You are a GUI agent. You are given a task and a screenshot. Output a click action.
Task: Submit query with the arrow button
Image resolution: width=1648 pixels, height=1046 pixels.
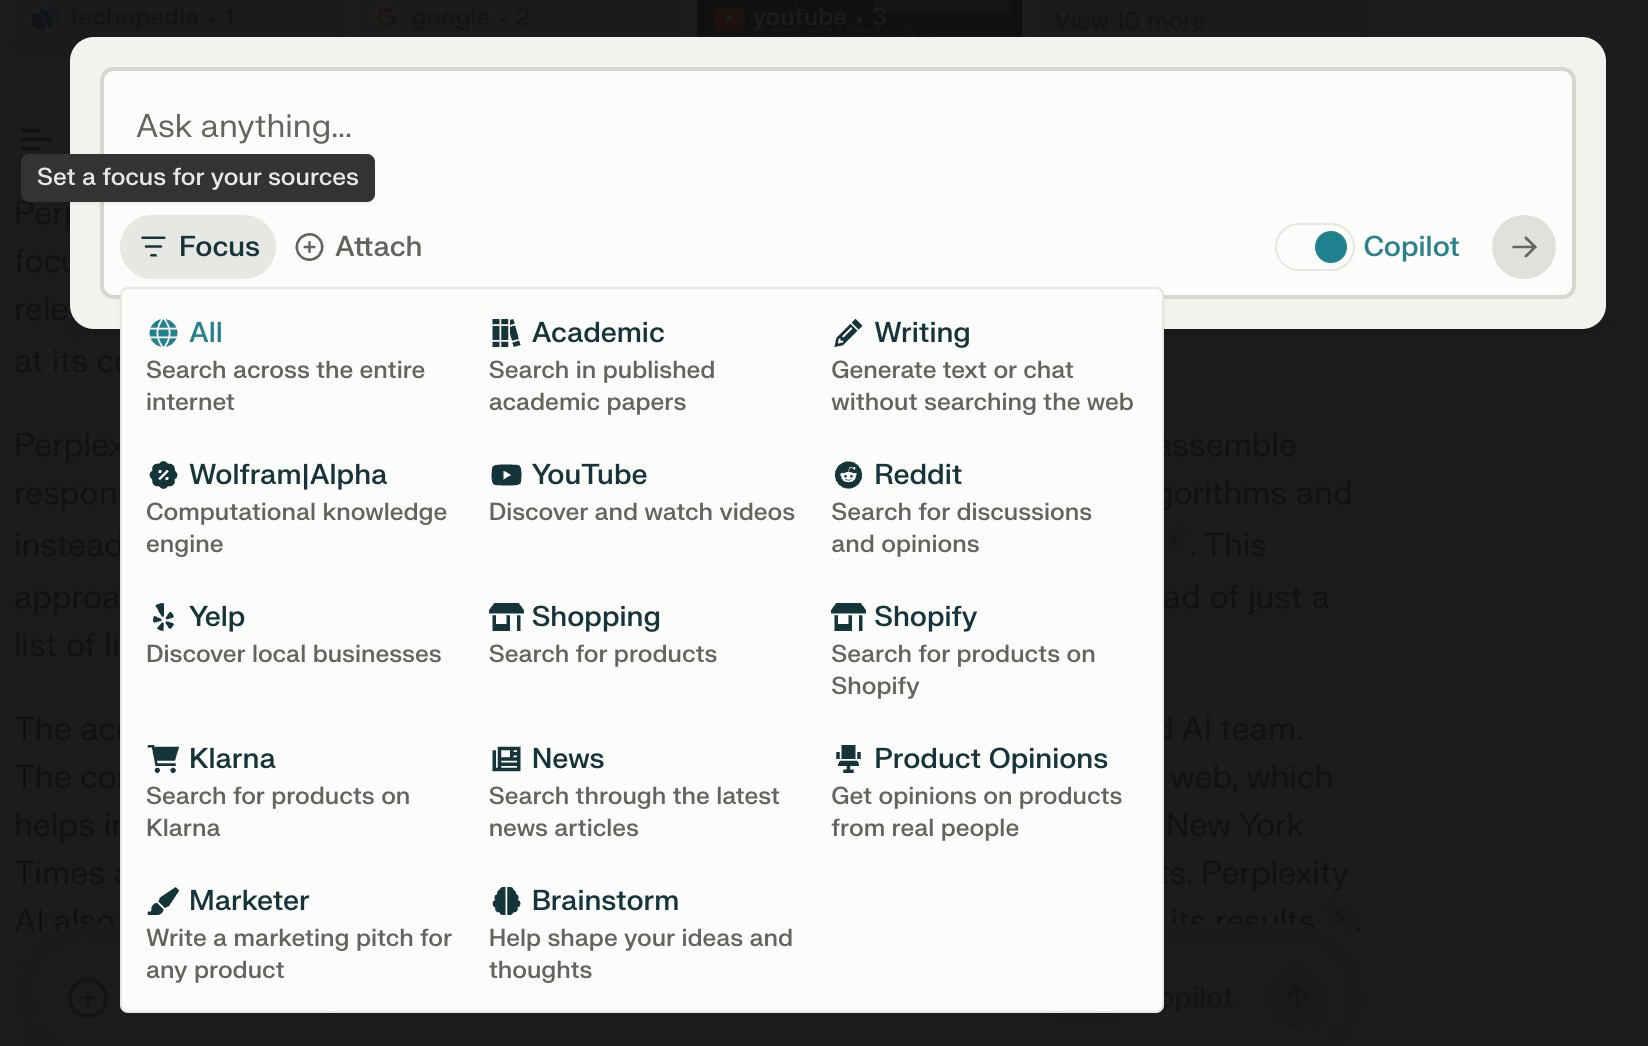1523,247
